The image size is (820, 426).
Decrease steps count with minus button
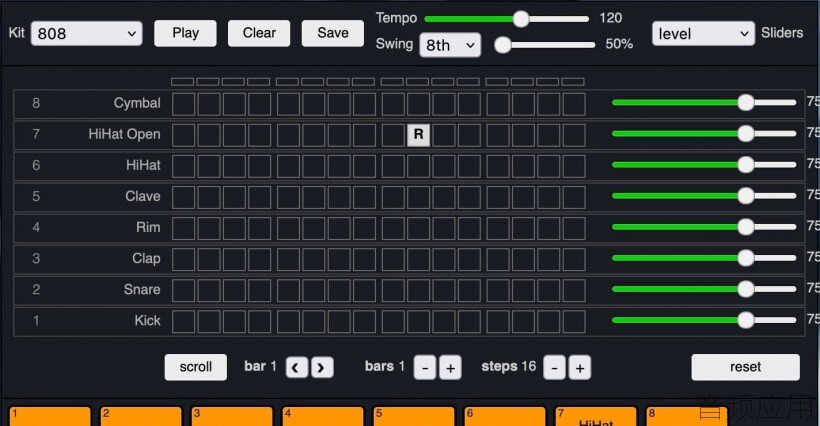[554, 368]
